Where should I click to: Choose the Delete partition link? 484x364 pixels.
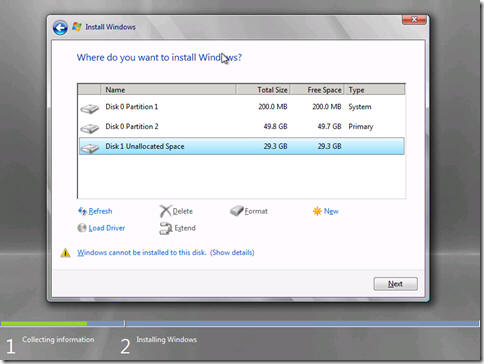[182, 211]
